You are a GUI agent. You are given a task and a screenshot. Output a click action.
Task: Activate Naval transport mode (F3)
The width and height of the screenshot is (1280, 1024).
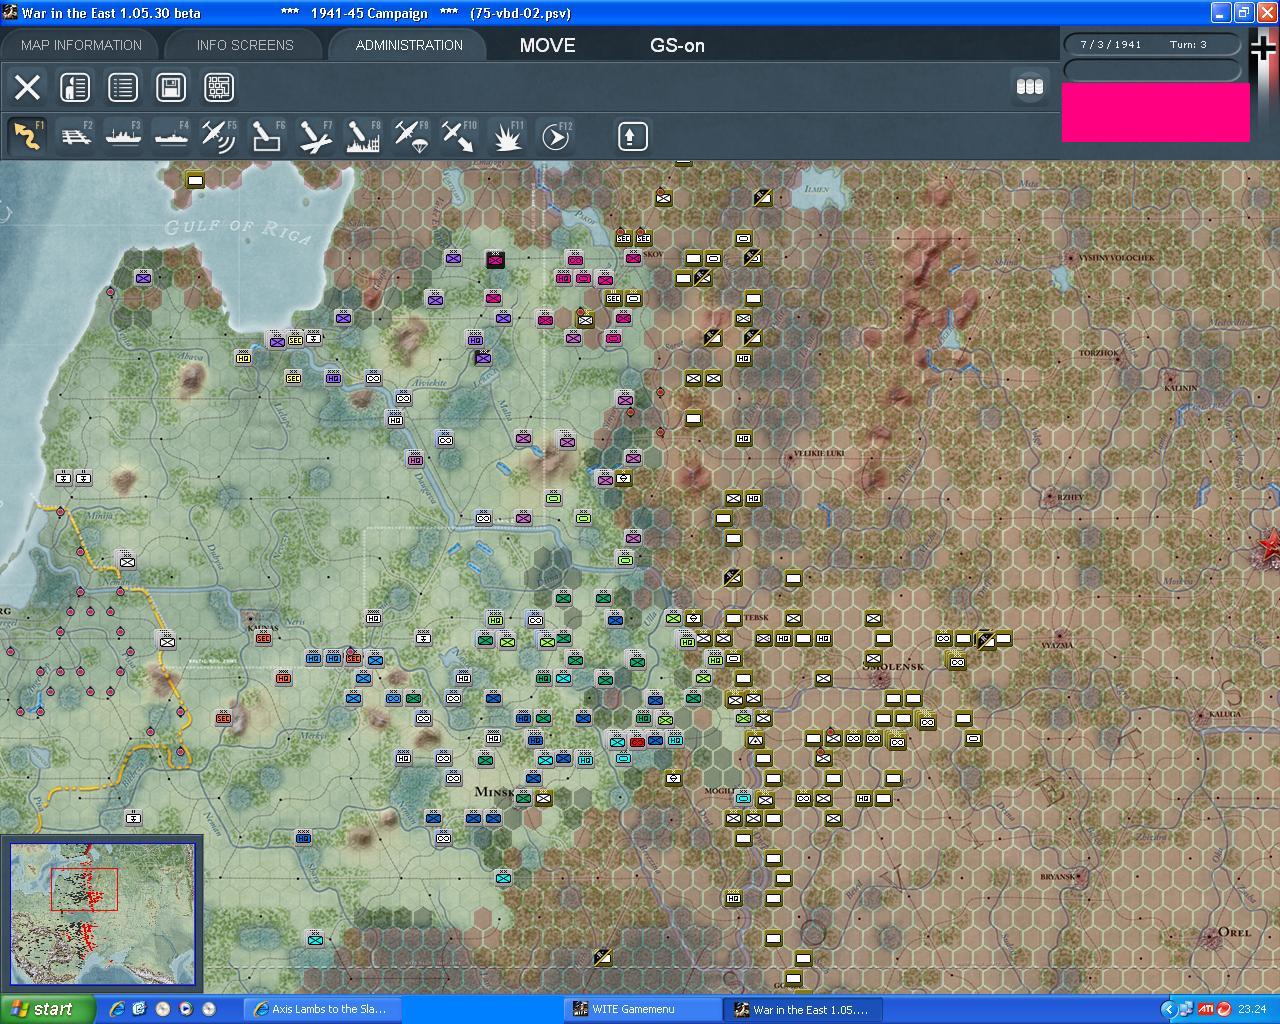(x=123, y=136)
